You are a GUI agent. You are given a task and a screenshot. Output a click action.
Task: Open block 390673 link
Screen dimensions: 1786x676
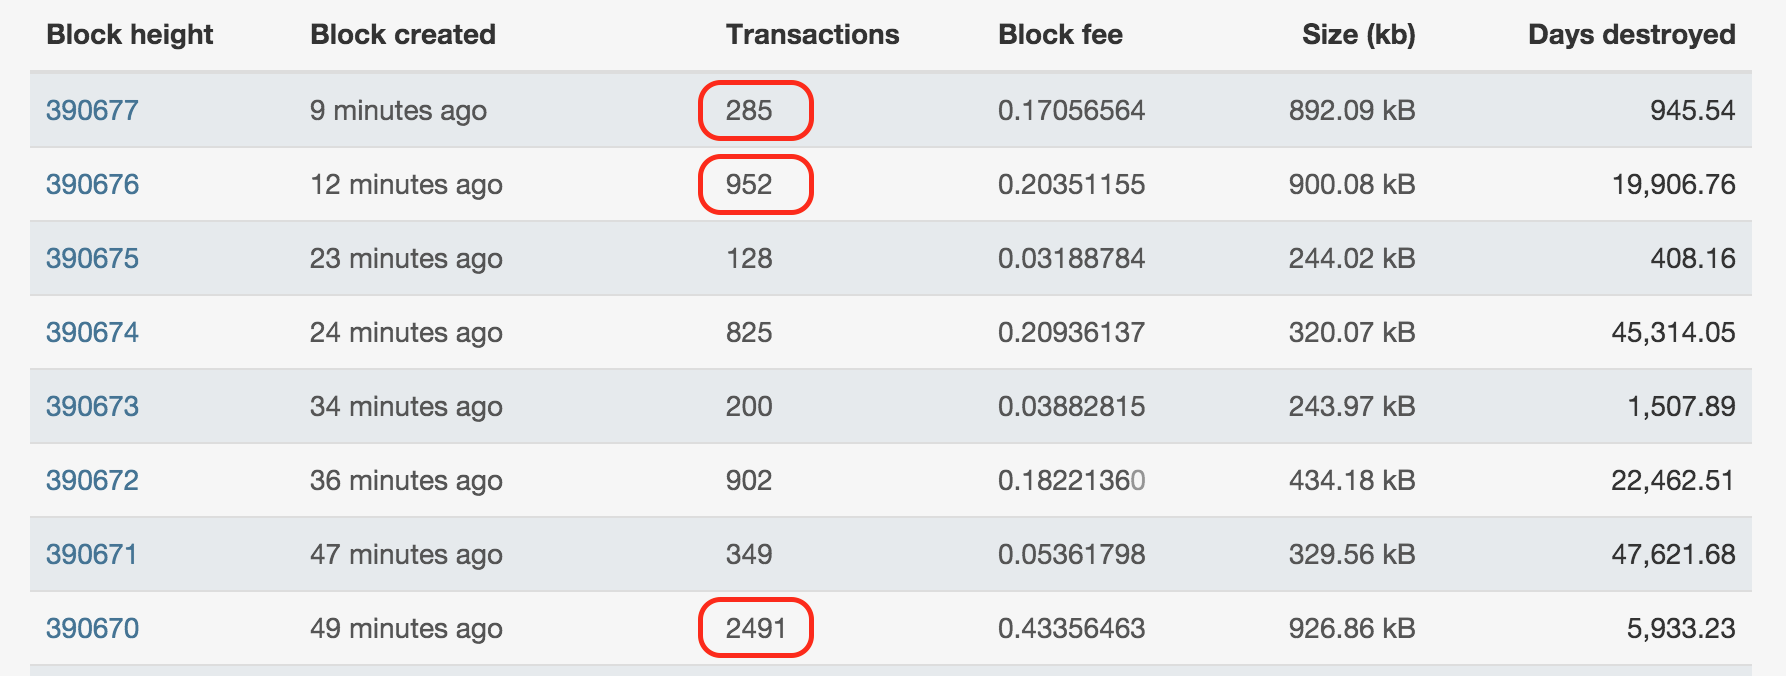click(92, 406)
